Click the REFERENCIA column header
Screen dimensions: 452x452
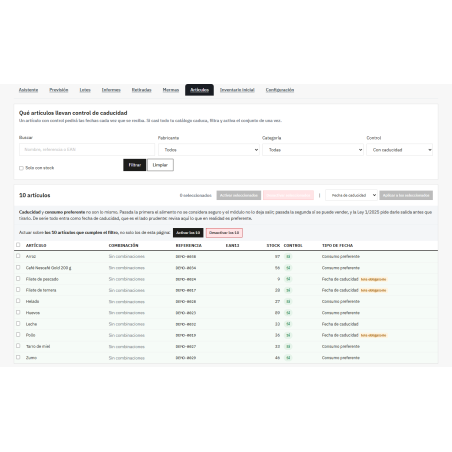189,245
